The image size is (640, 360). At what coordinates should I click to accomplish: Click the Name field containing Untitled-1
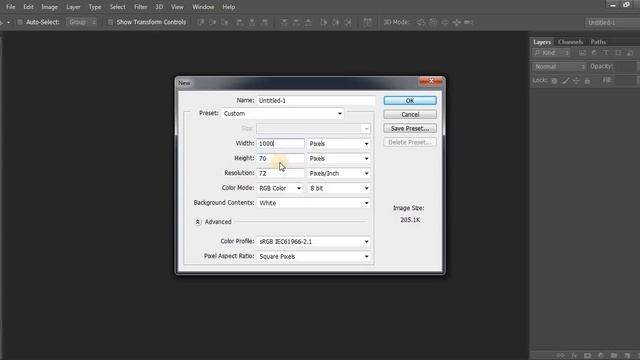[316, 100]
